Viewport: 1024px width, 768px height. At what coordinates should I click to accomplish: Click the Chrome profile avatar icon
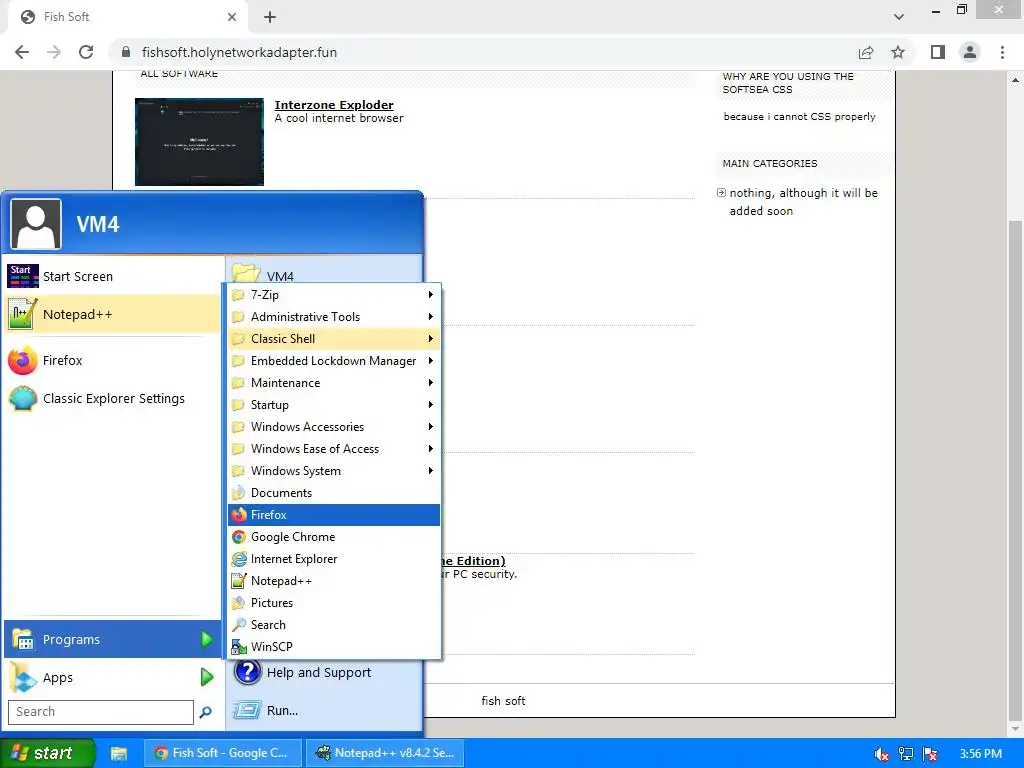pyautogui.click(x=970, y=52)
